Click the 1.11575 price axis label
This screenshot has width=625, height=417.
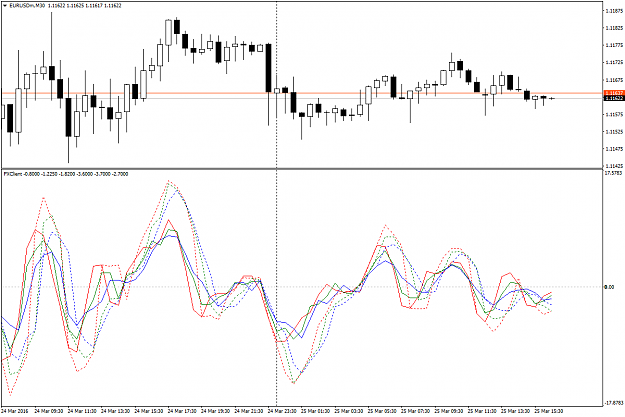(x=614, y=114)
